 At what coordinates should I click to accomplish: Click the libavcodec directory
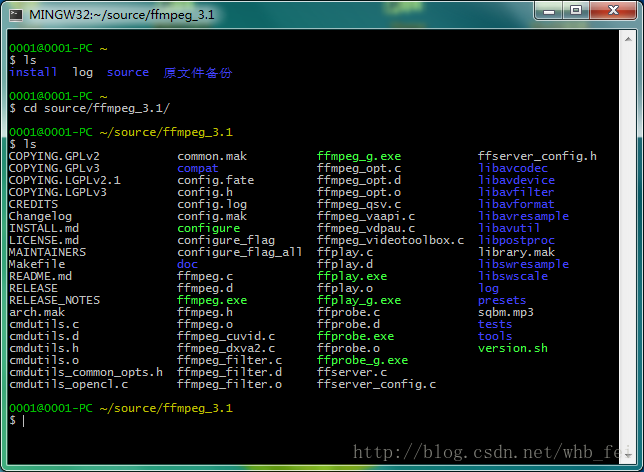point(513,168)
